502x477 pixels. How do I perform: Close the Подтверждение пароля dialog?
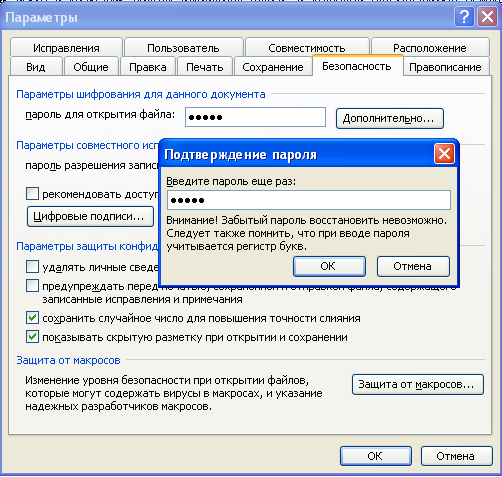[444, 154]
